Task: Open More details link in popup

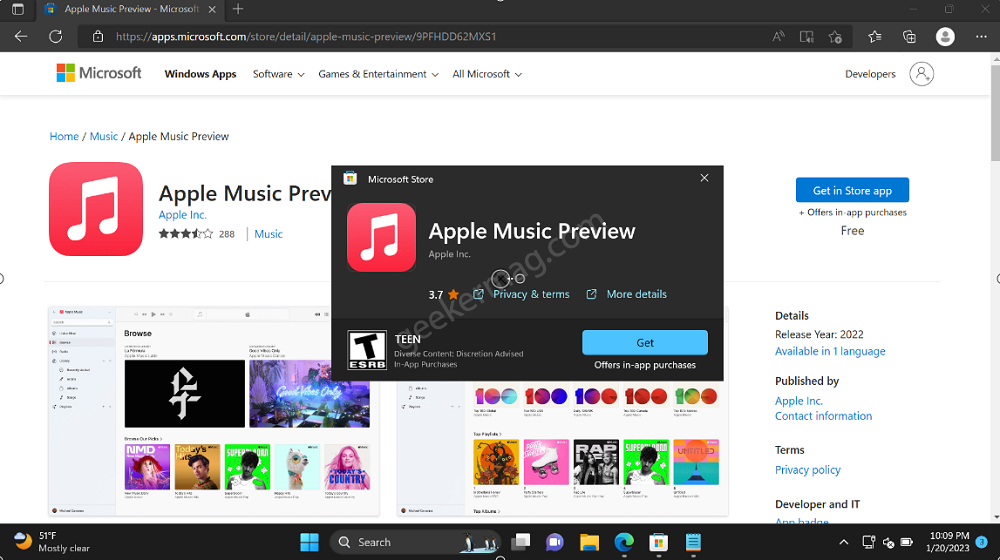Action: pos(636,294)
